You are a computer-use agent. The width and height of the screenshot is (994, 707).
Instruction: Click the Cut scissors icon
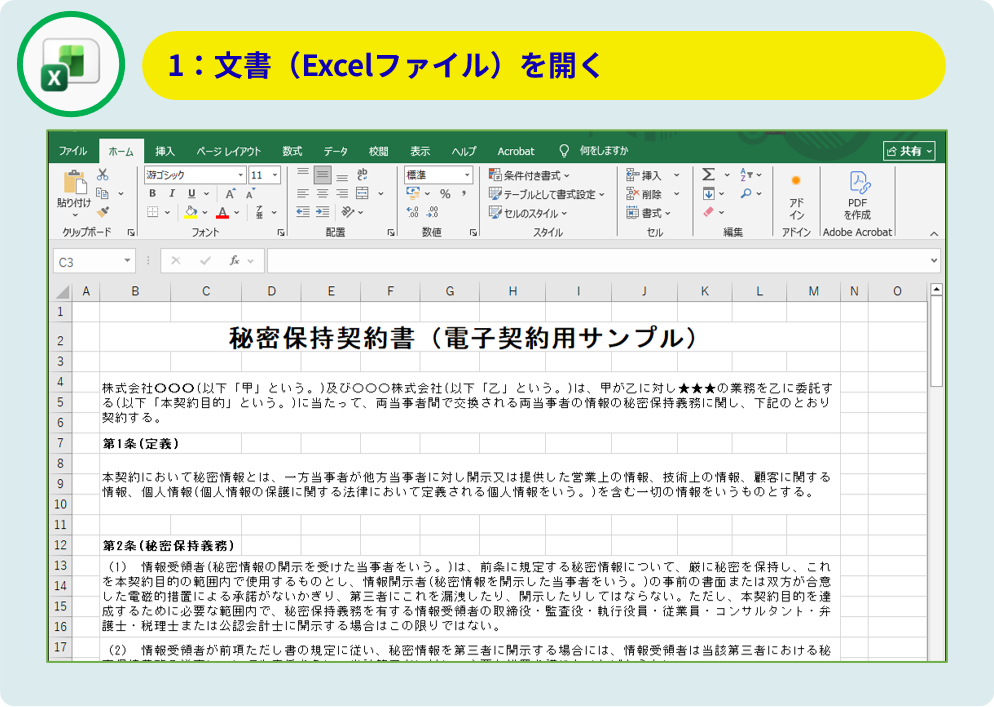[102, 175]
